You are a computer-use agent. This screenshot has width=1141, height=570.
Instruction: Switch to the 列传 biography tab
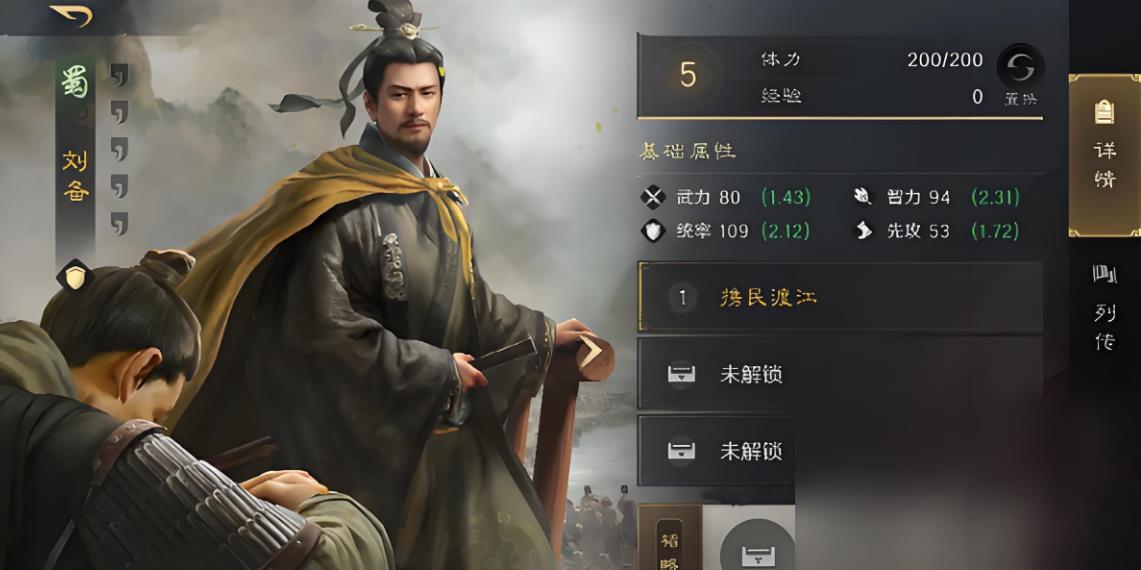point(1105,306)
